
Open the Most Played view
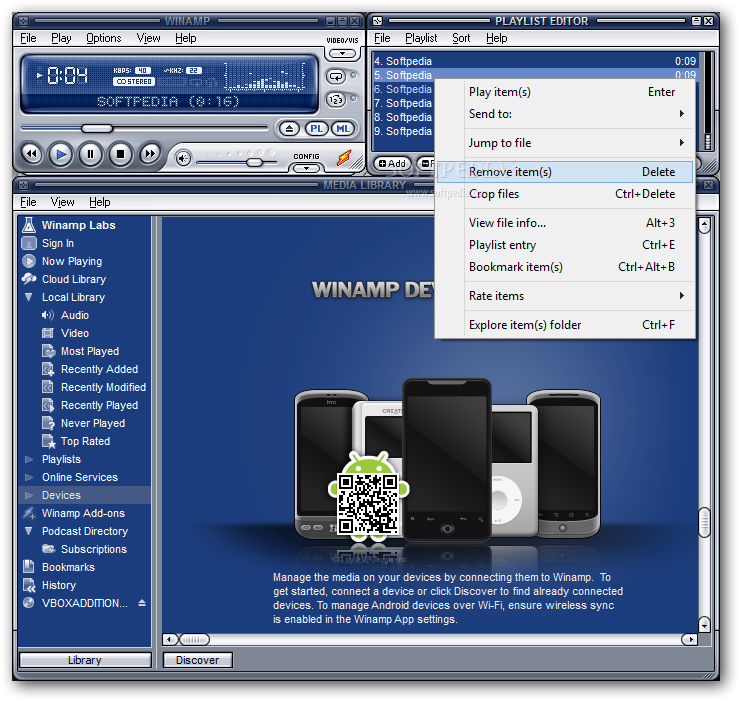pos(90,351)
